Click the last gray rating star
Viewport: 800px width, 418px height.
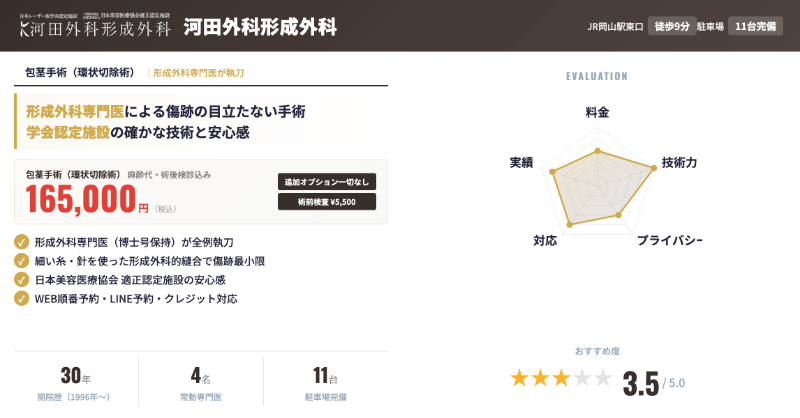click(603, 378)
